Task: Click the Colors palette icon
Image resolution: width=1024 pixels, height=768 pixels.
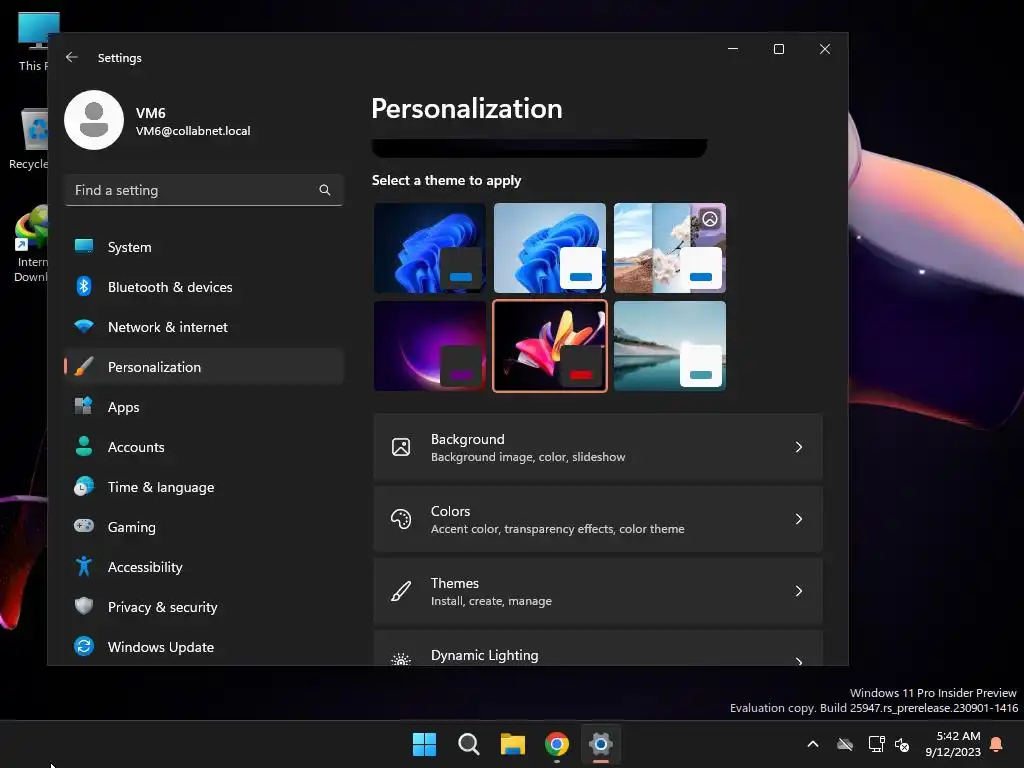Action: pos(401,519)
